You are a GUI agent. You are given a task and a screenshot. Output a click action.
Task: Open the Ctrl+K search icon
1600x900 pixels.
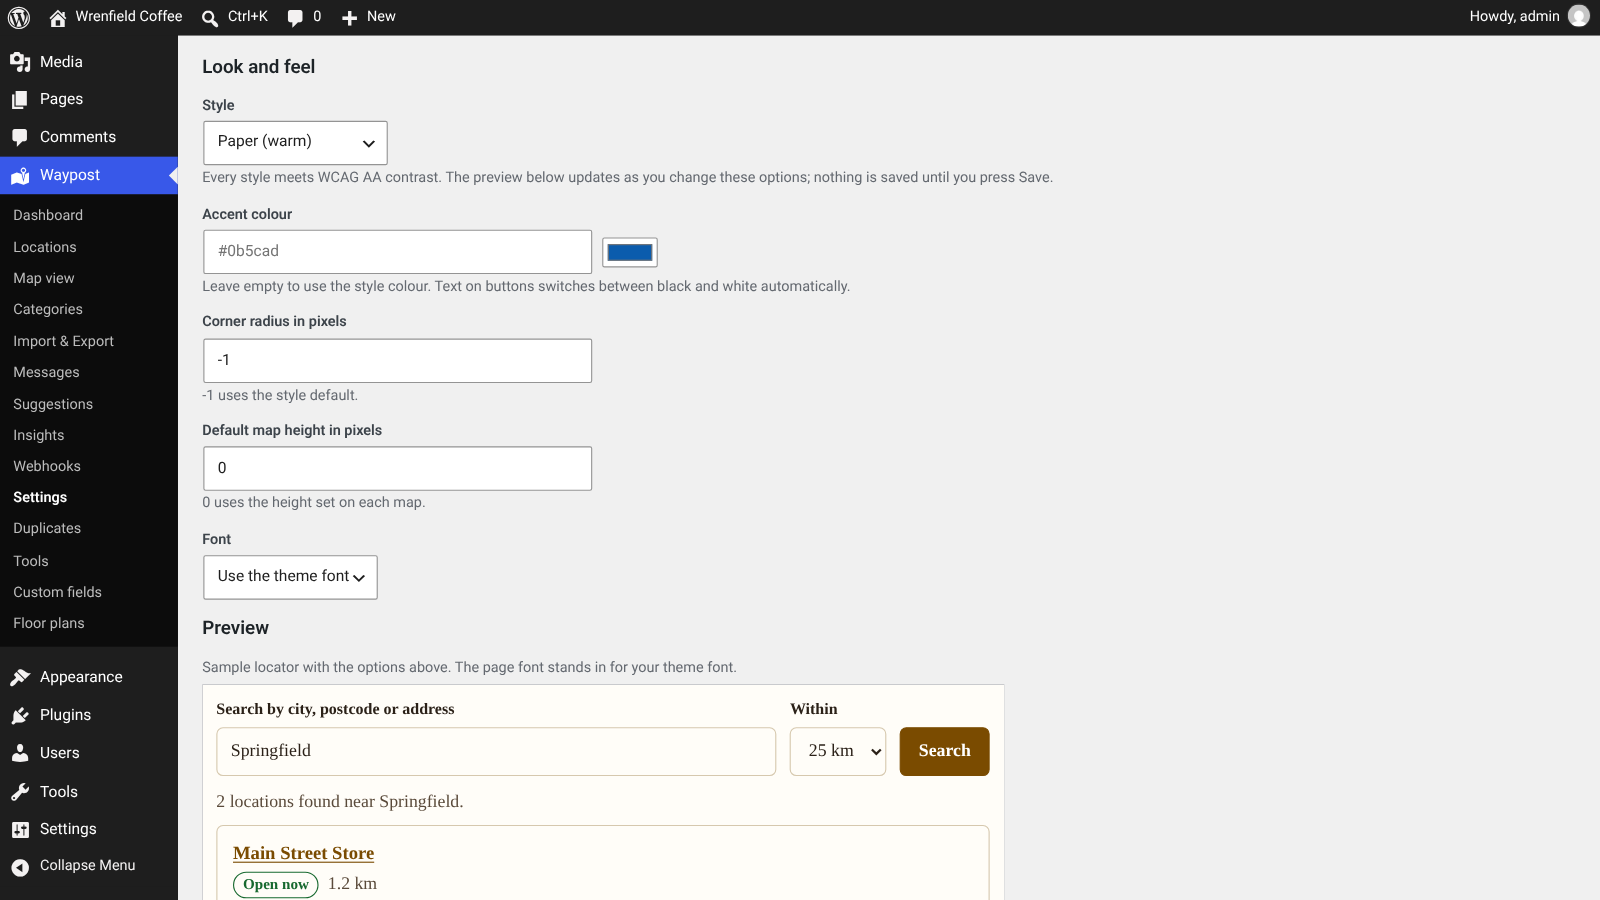click(210, 17)
